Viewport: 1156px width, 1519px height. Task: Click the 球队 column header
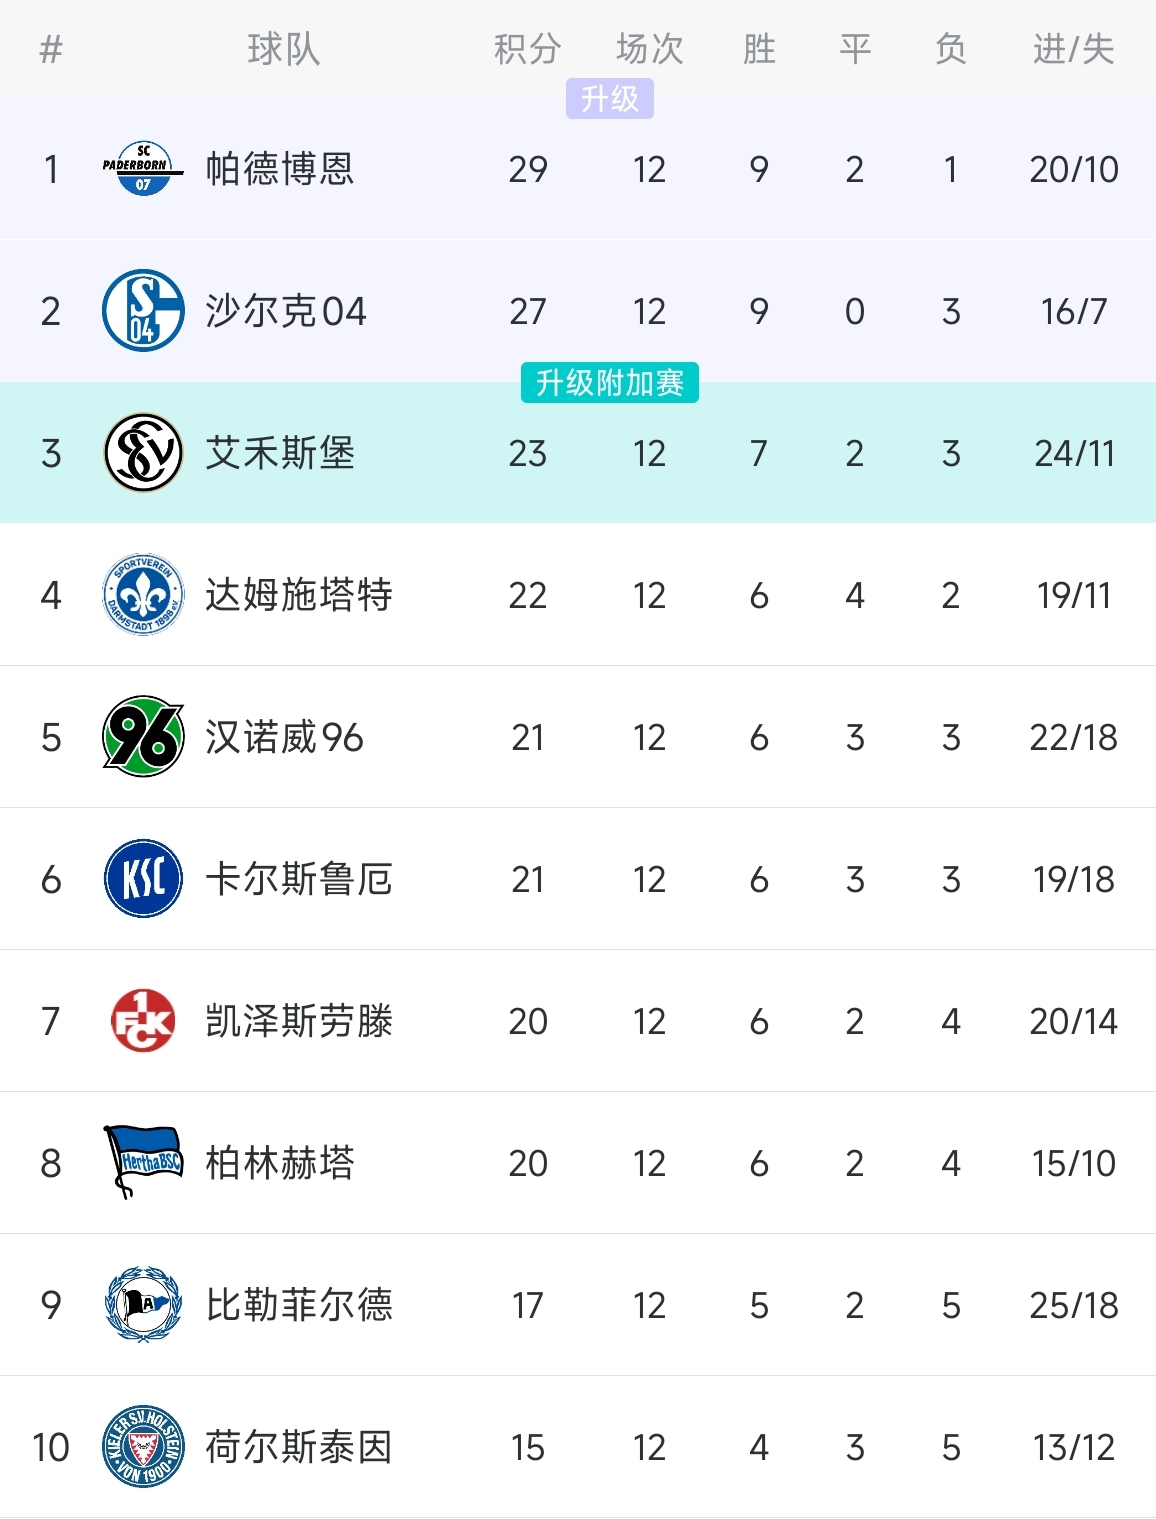tap(284, 49)
